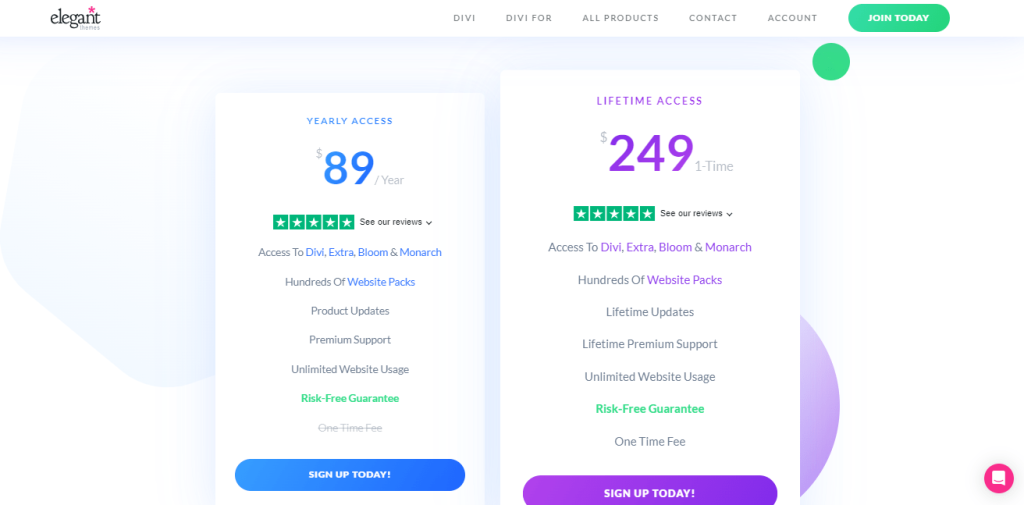Image resolution: width=1024 pixels, height=505 pixels.
Task: Open the blue 'Divi, Extra, Bloom' link
Action: tap(346, 252)
